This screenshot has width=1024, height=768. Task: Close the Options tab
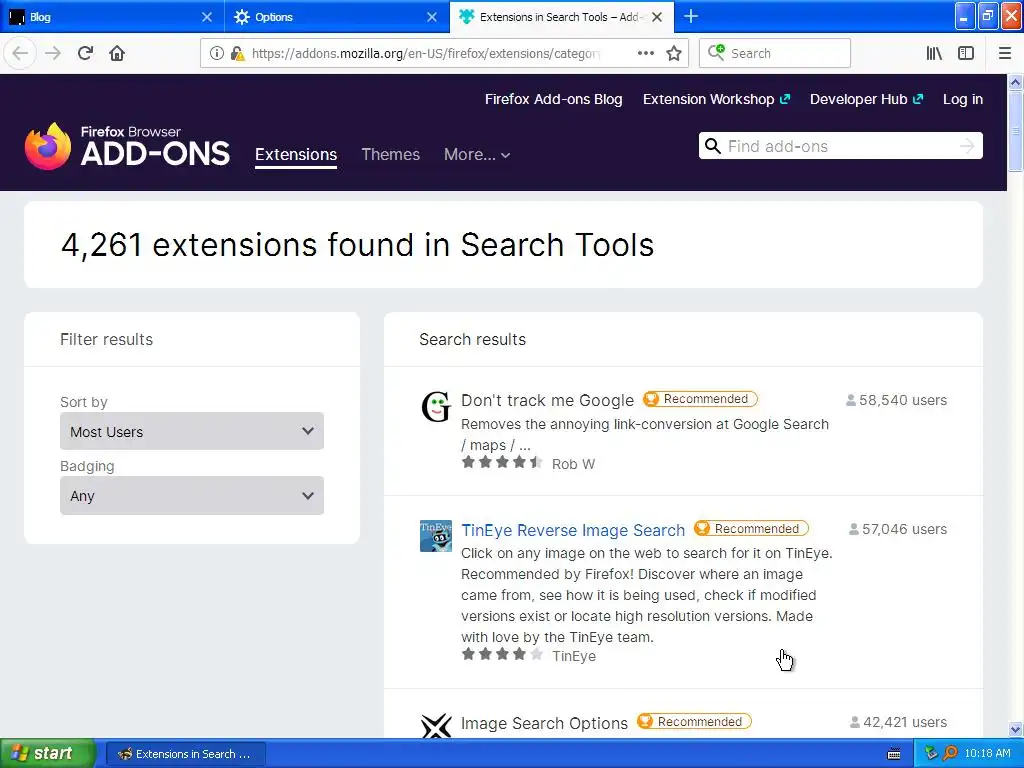coord(432,17)
